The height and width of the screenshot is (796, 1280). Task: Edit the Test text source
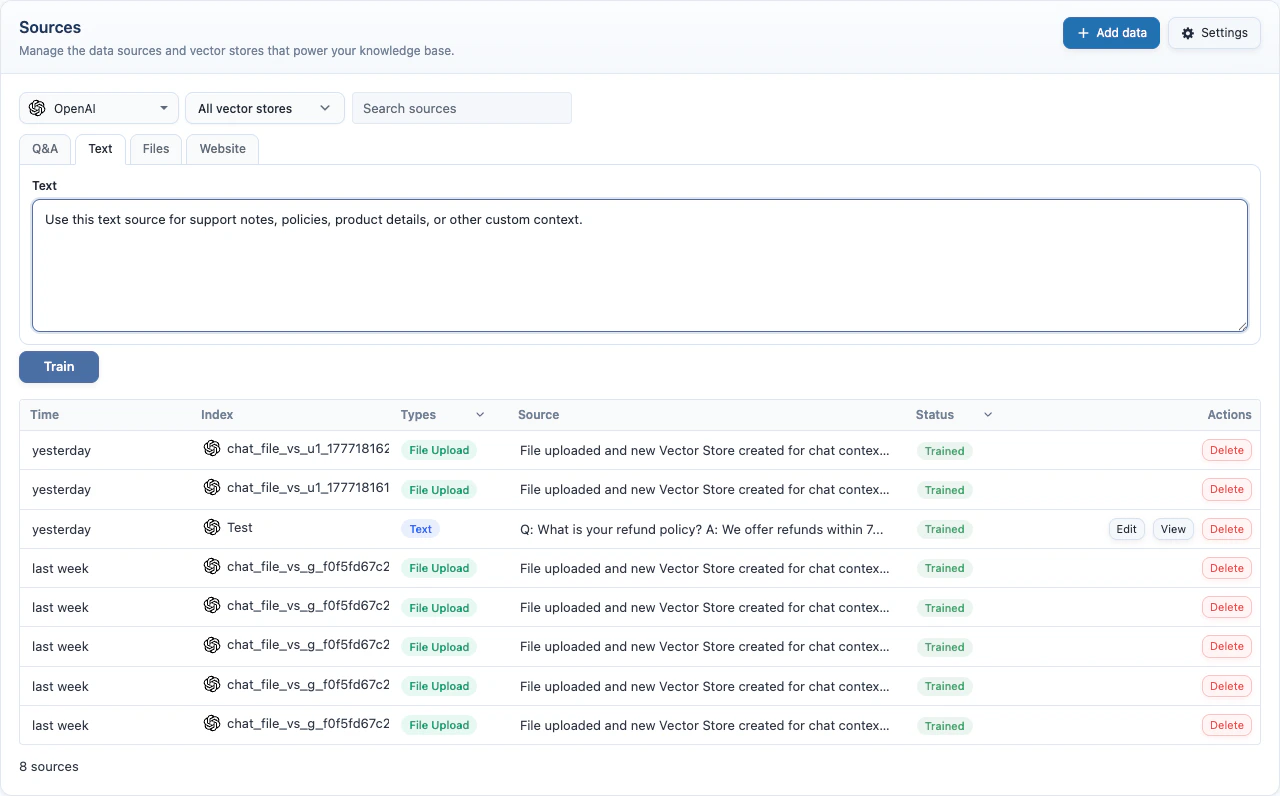pyautogui.click(x=1126, y=528)
